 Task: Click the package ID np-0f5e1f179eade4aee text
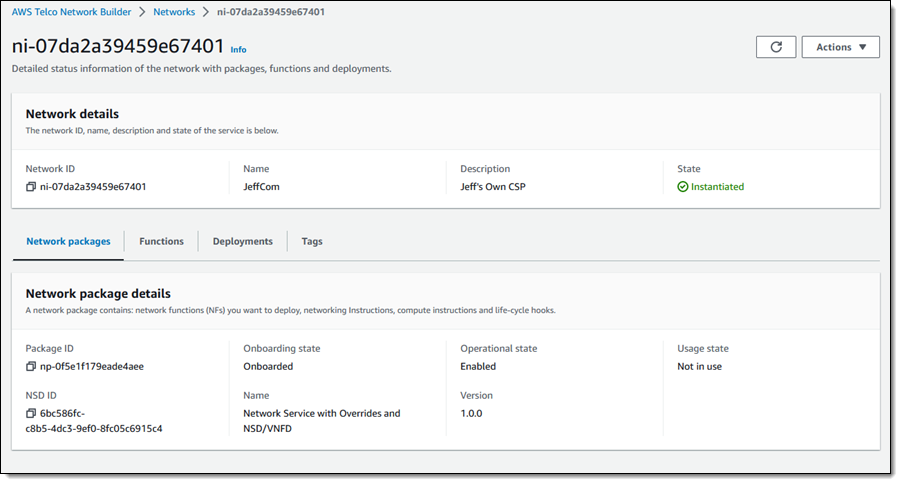[x=92, y=367]
